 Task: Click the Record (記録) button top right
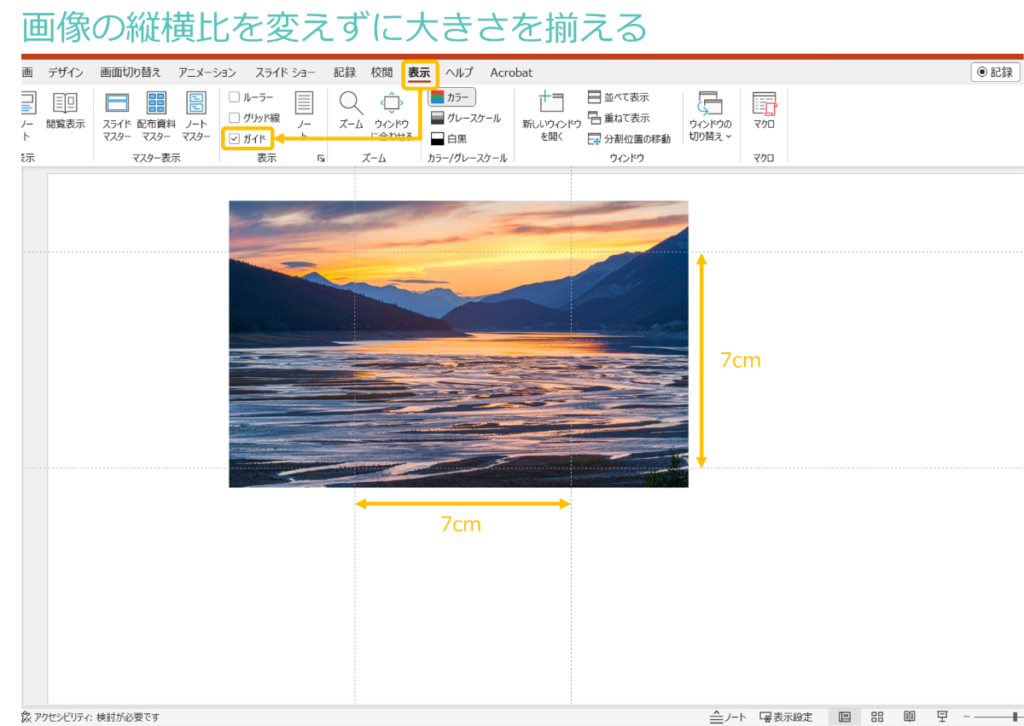pyautogui.click(x=993, y=71)
